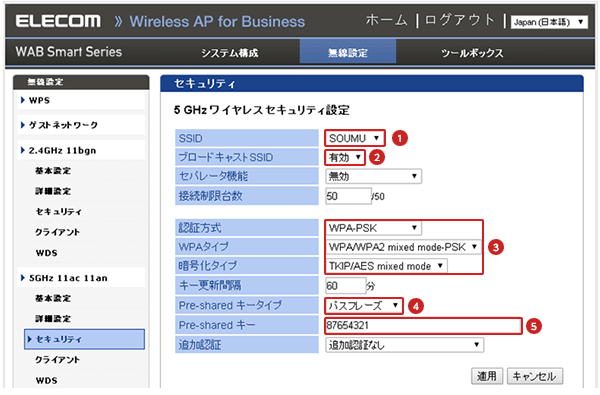This screenshot has width=600, height=395.
Task: Open クライアント under 2.4GHz 11bgn
Action: pos(57,232)
